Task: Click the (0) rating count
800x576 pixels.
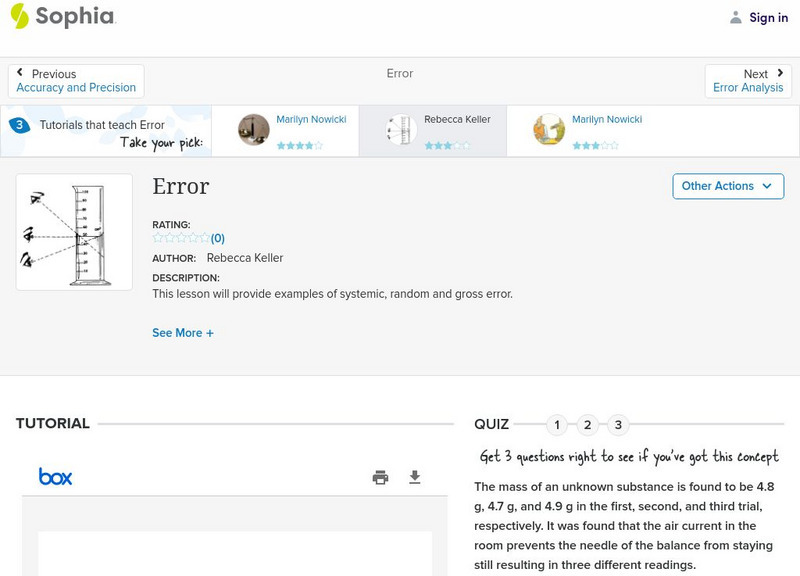Action: point(217,238)
